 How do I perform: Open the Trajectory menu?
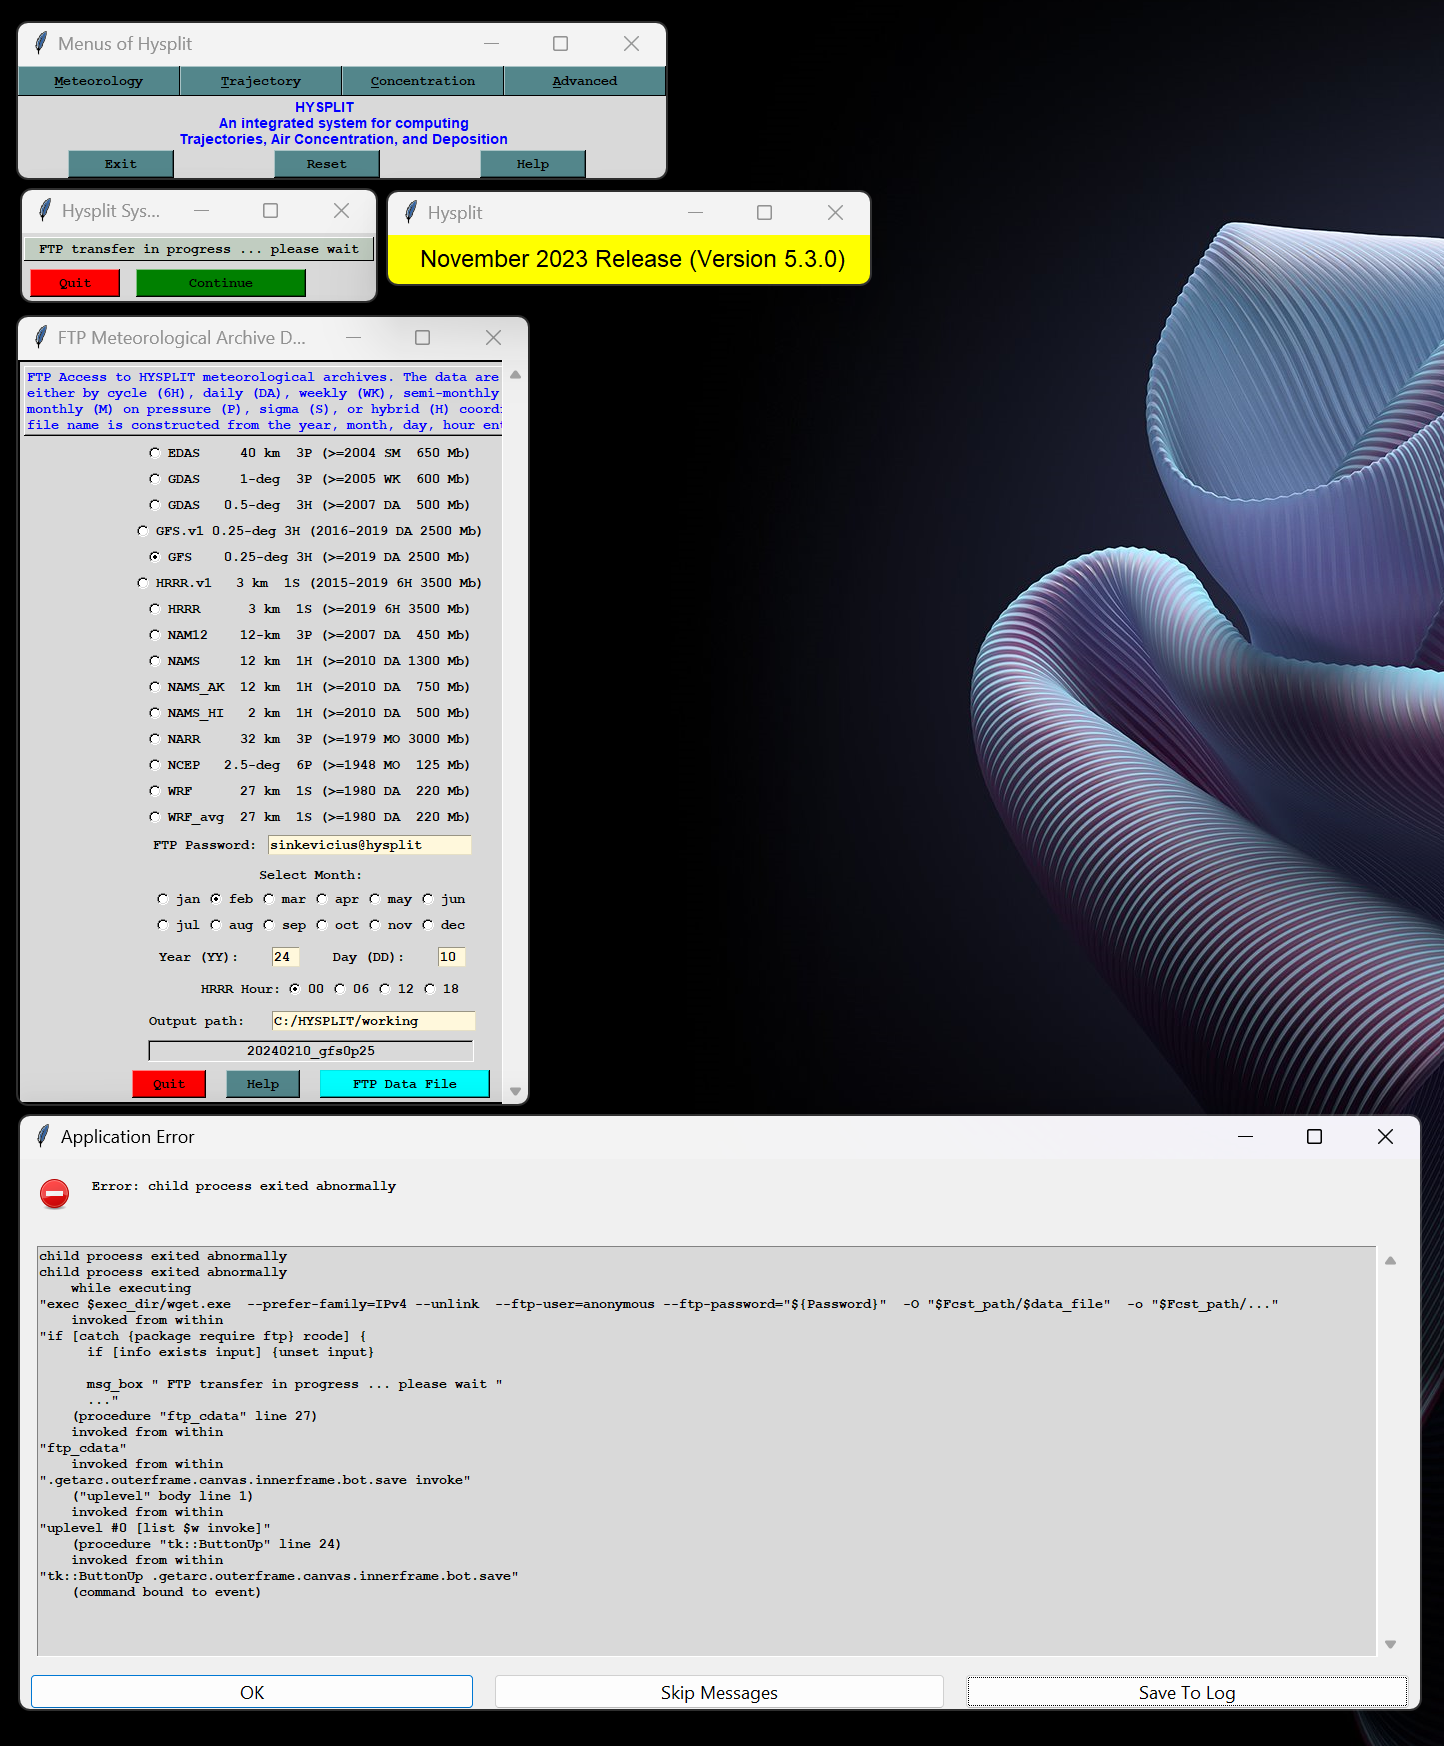(x=260, y=81)
